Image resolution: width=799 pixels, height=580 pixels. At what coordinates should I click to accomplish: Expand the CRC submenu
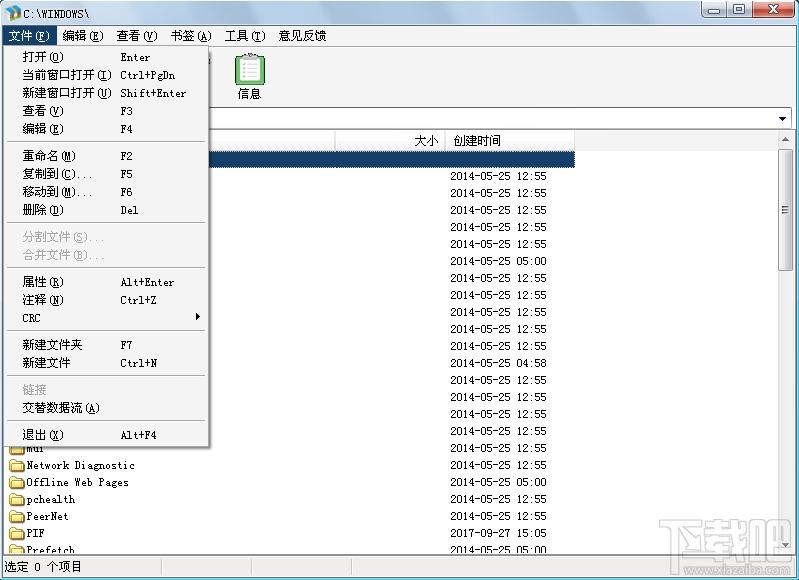pyautogui.click(x=106, y=318)
